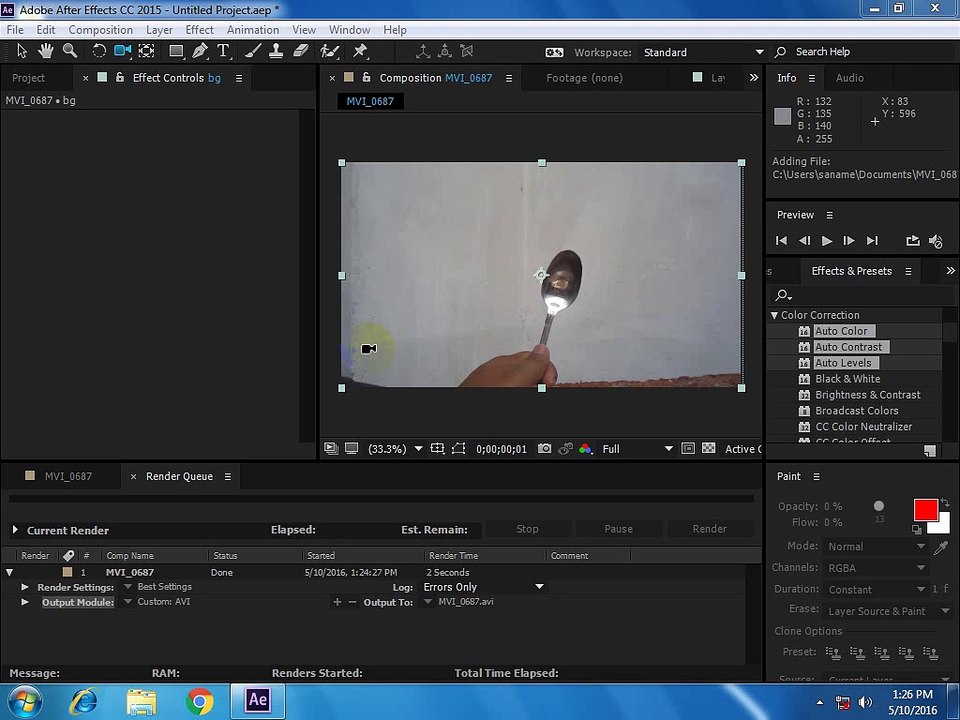This screenshot has height=720, width=960.
Task: Click Output To file MVI_0687.avi
Action: [x=465, y=602]
